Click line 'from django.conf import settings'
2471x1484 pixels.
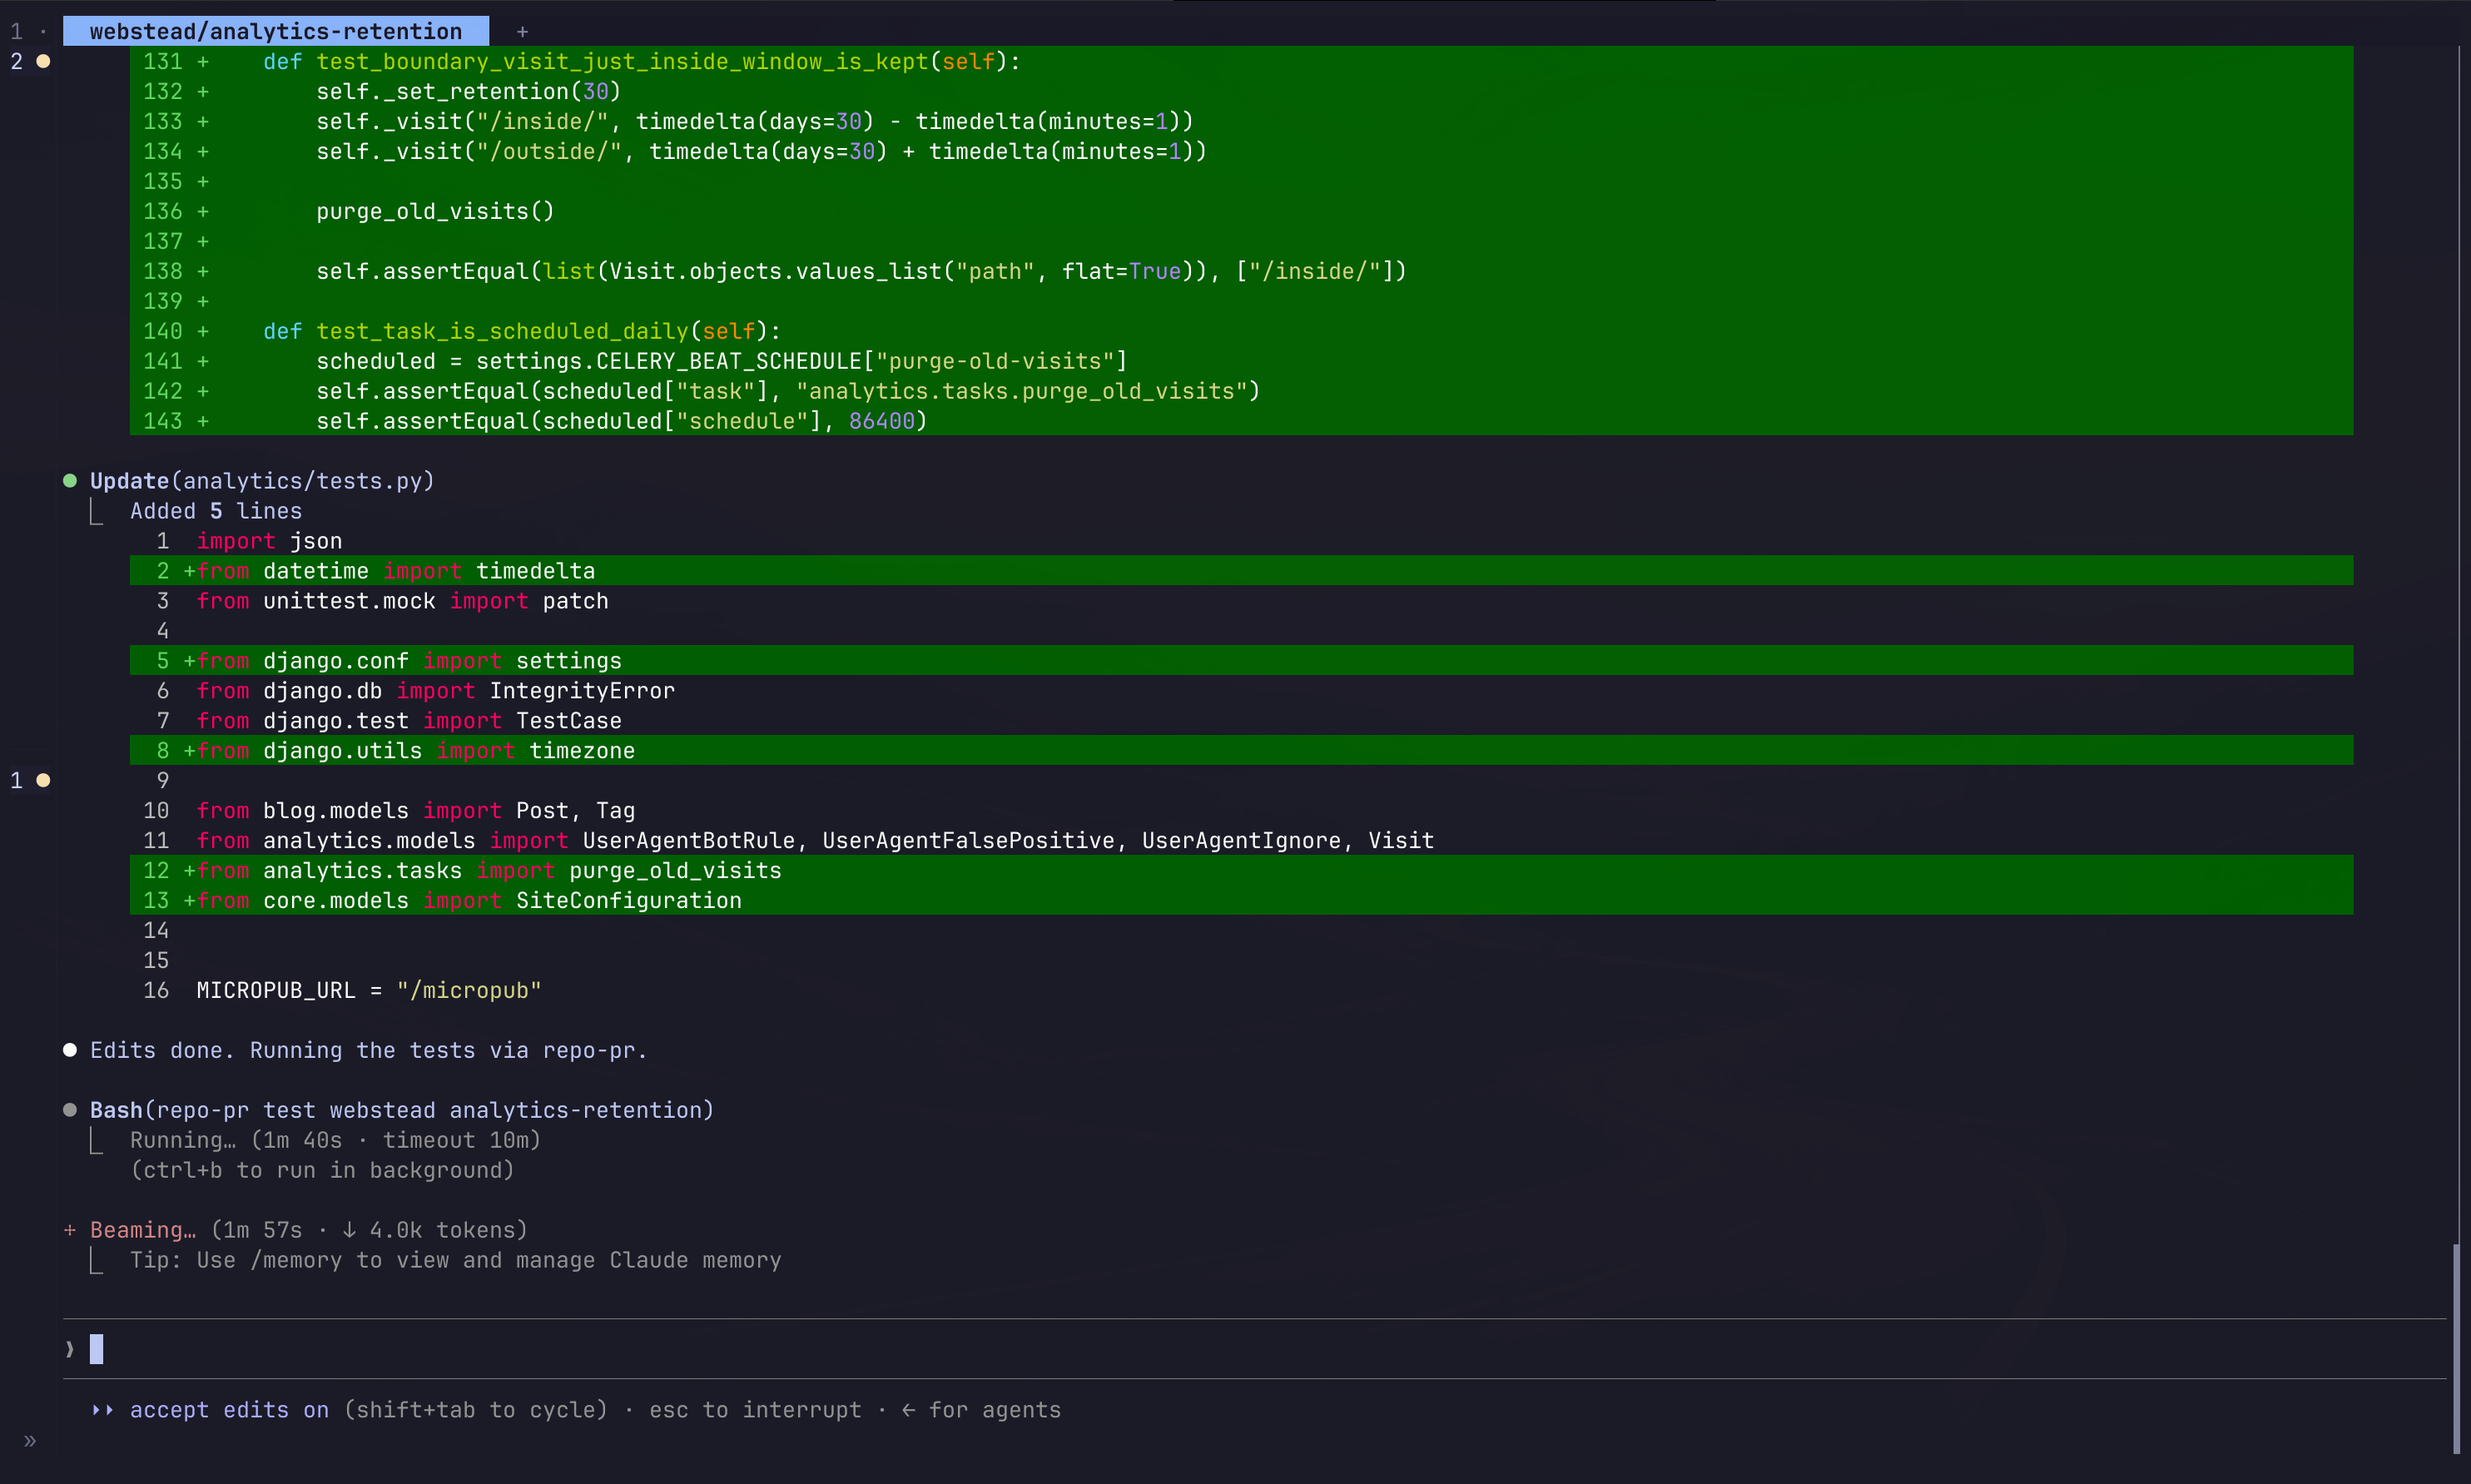[1241, 661]
